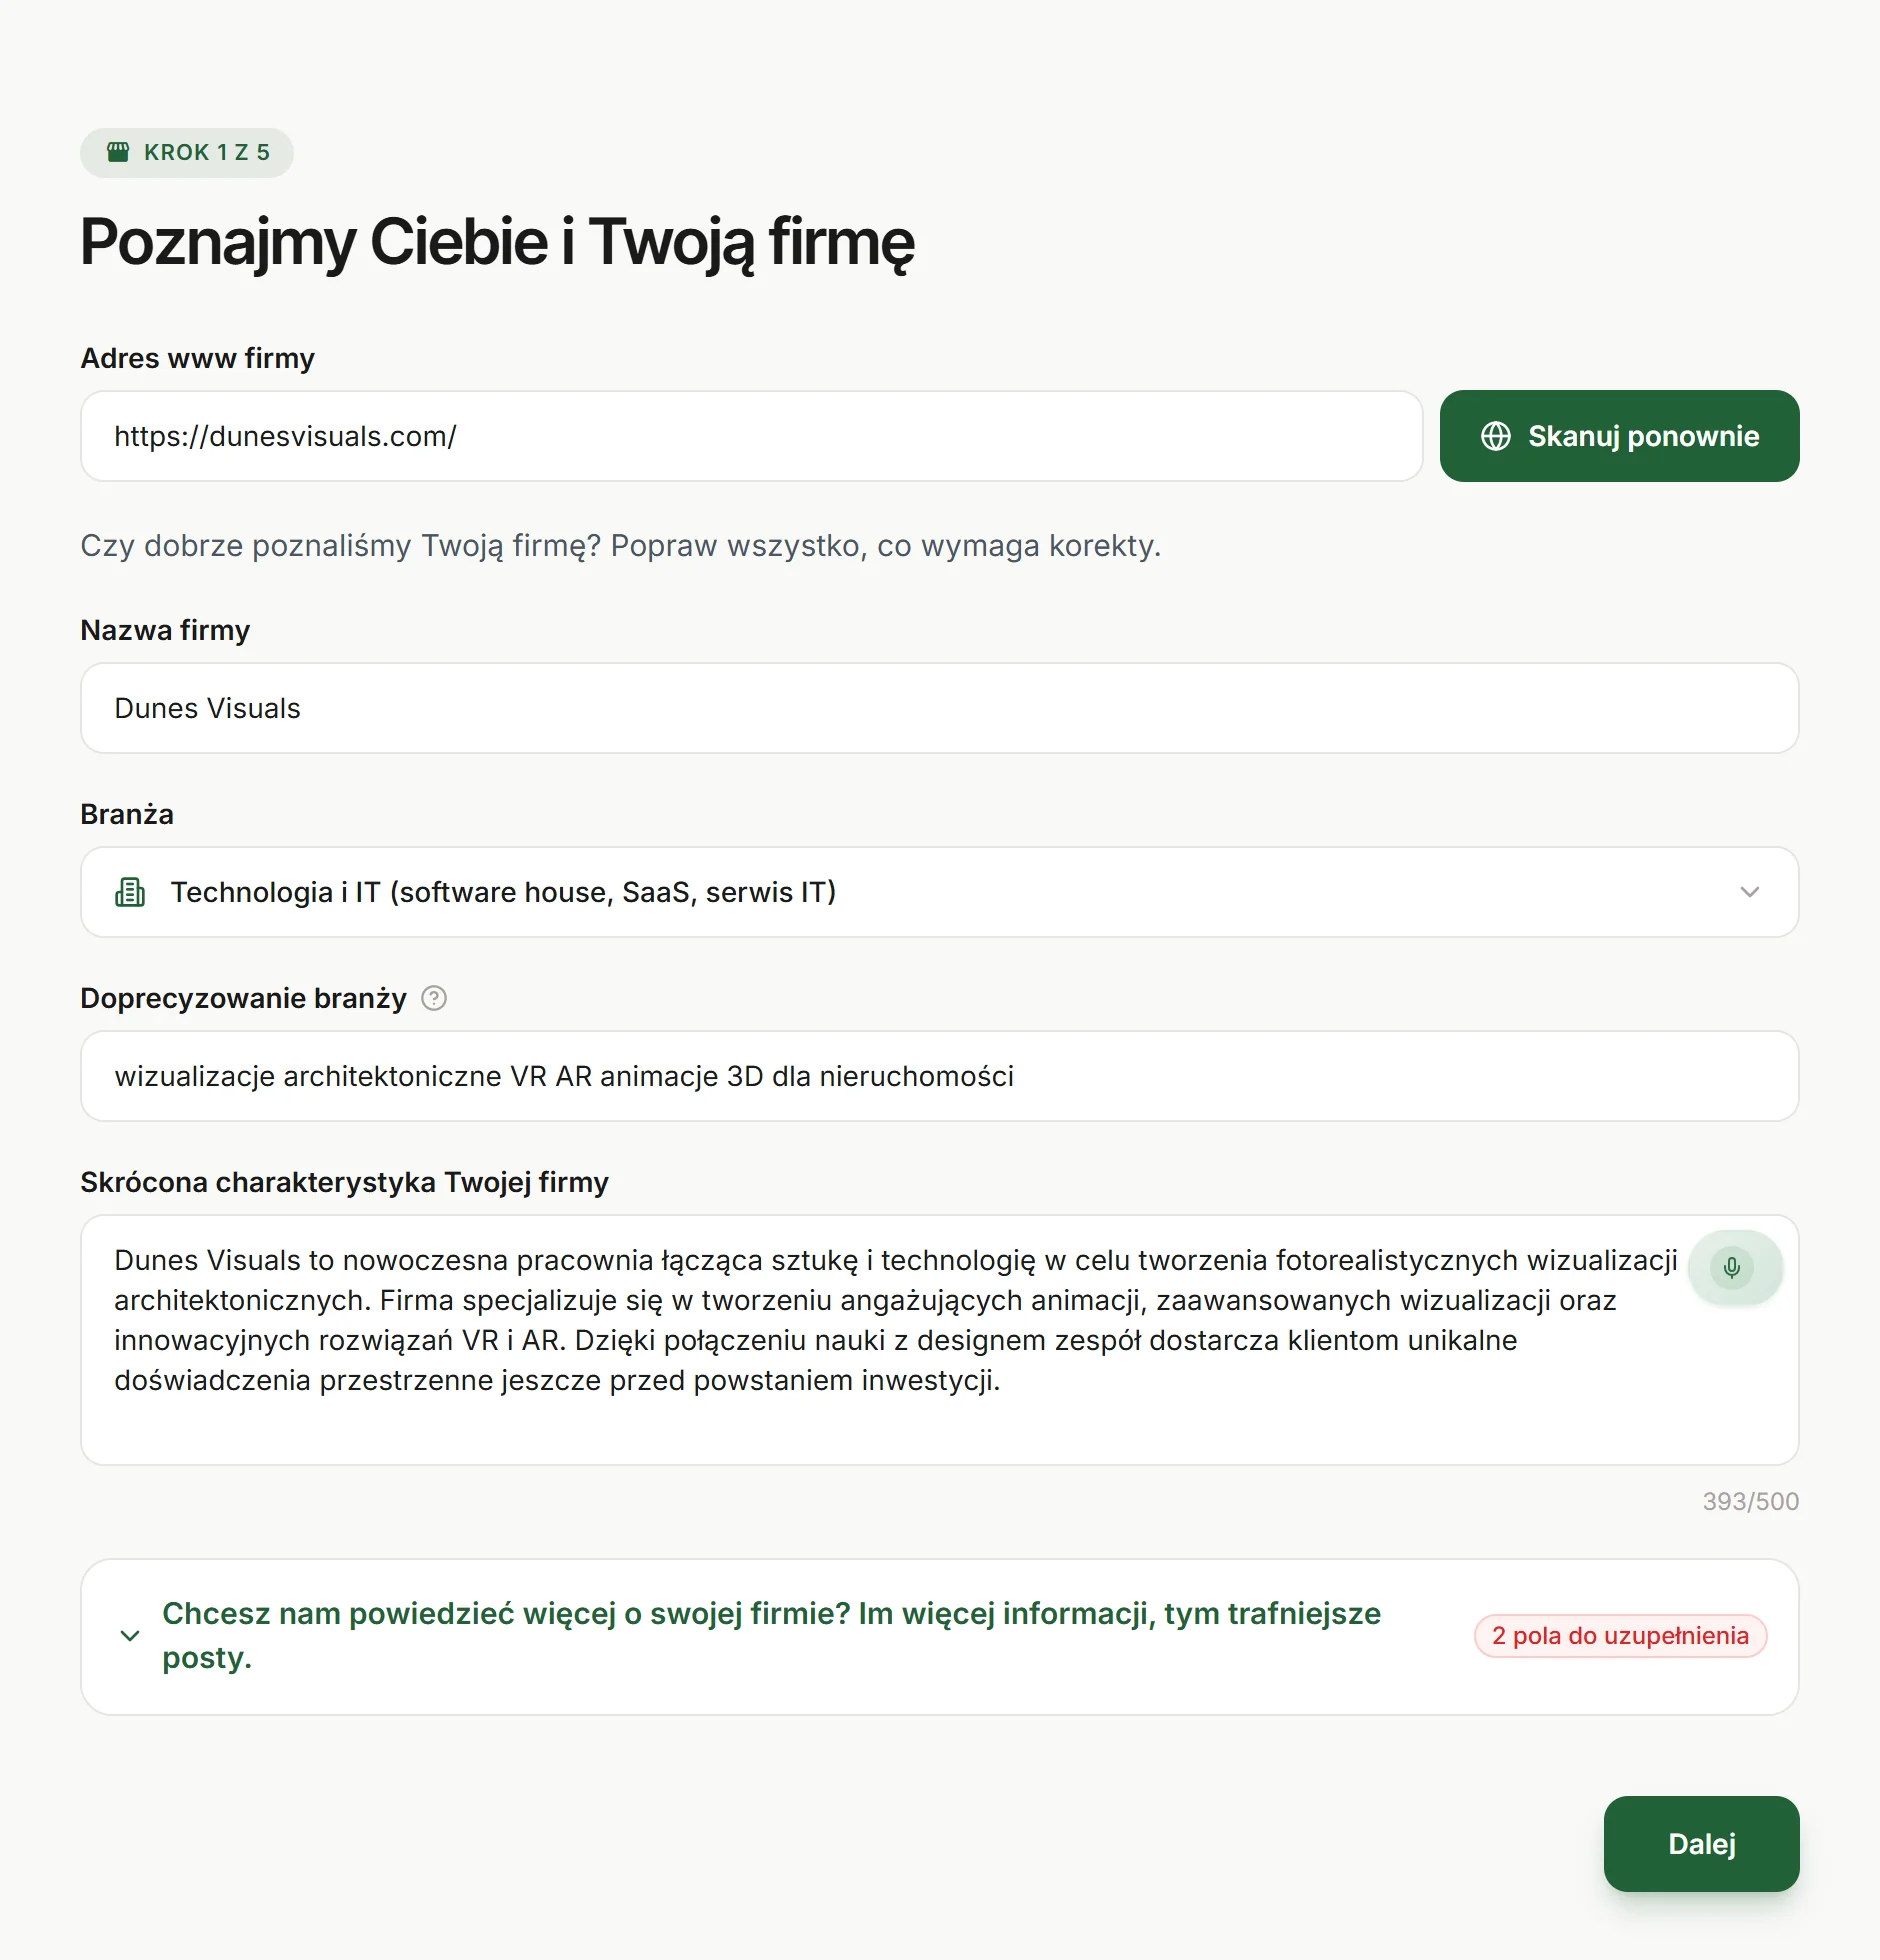The height and width of the screenshot is (1960, 1880).
Task: Click the globe icon in Skanuj ponownie
Action: [1496, 436]
